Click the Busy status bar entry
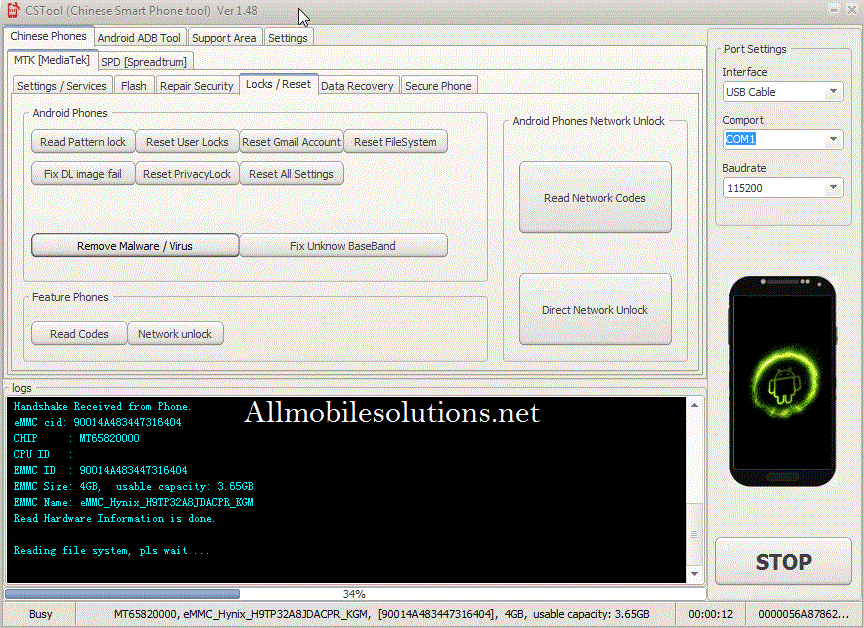864x628 pixels. [41, 614]
